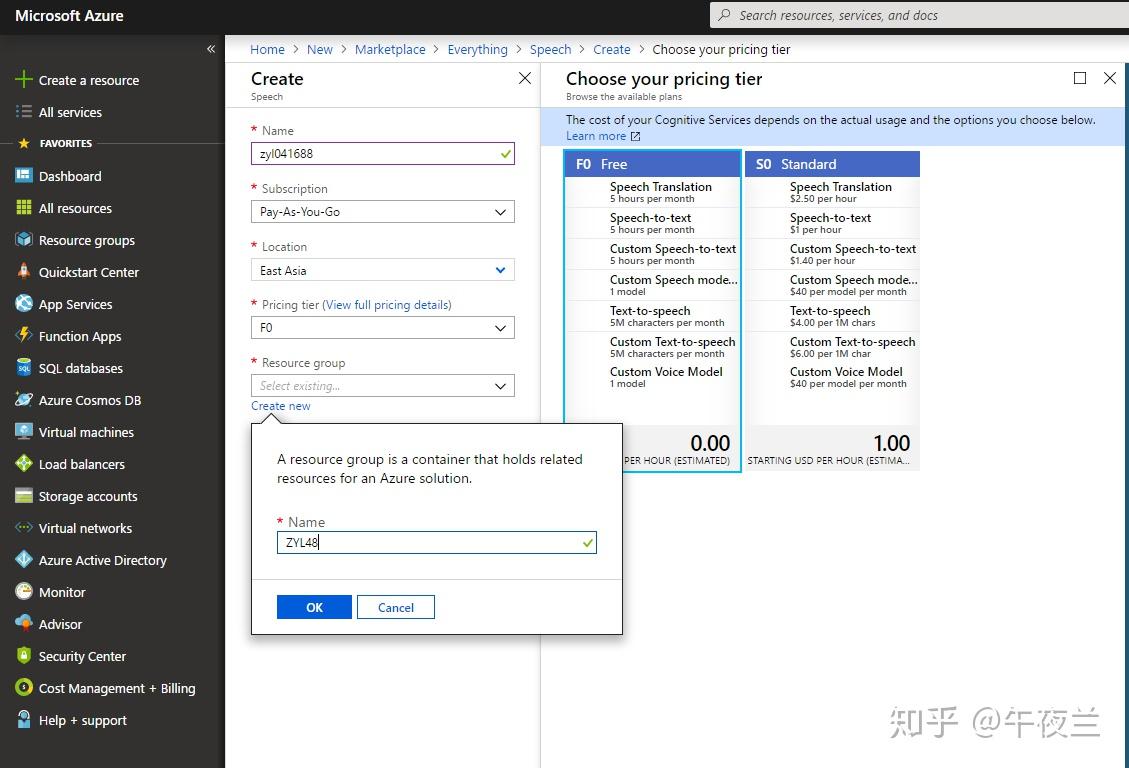Click Speech-to-text $1 per hour row
1129x768 pixels.
coord(832,223)
